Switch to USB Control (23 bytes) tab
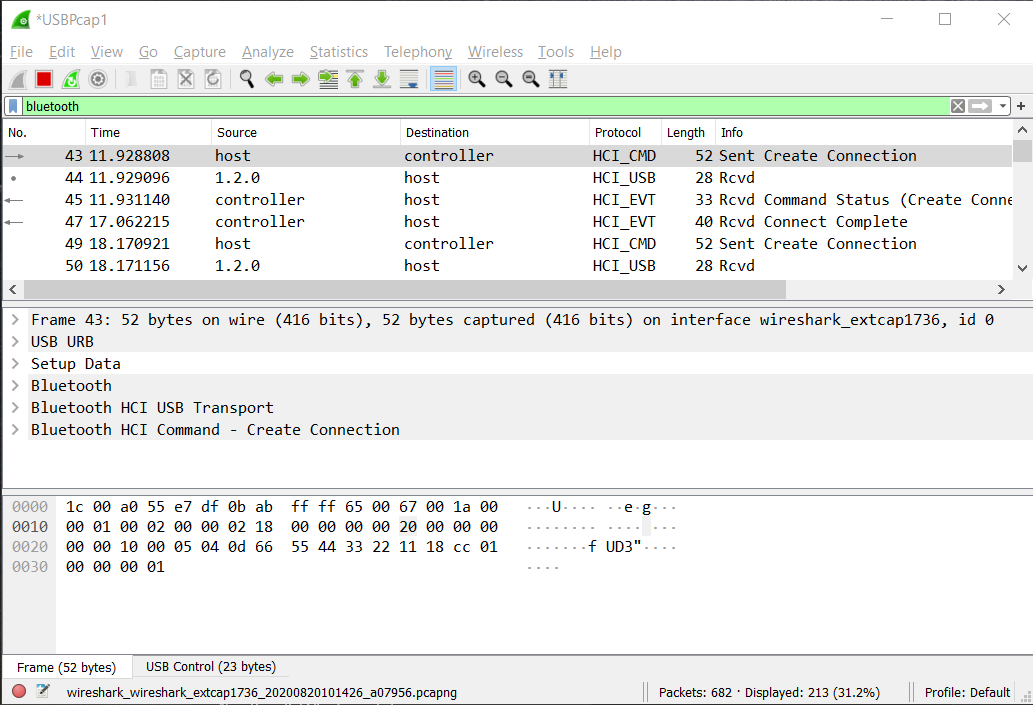Image resolution: width=1033 pixels, height=705 pixels. click(210, 667)
